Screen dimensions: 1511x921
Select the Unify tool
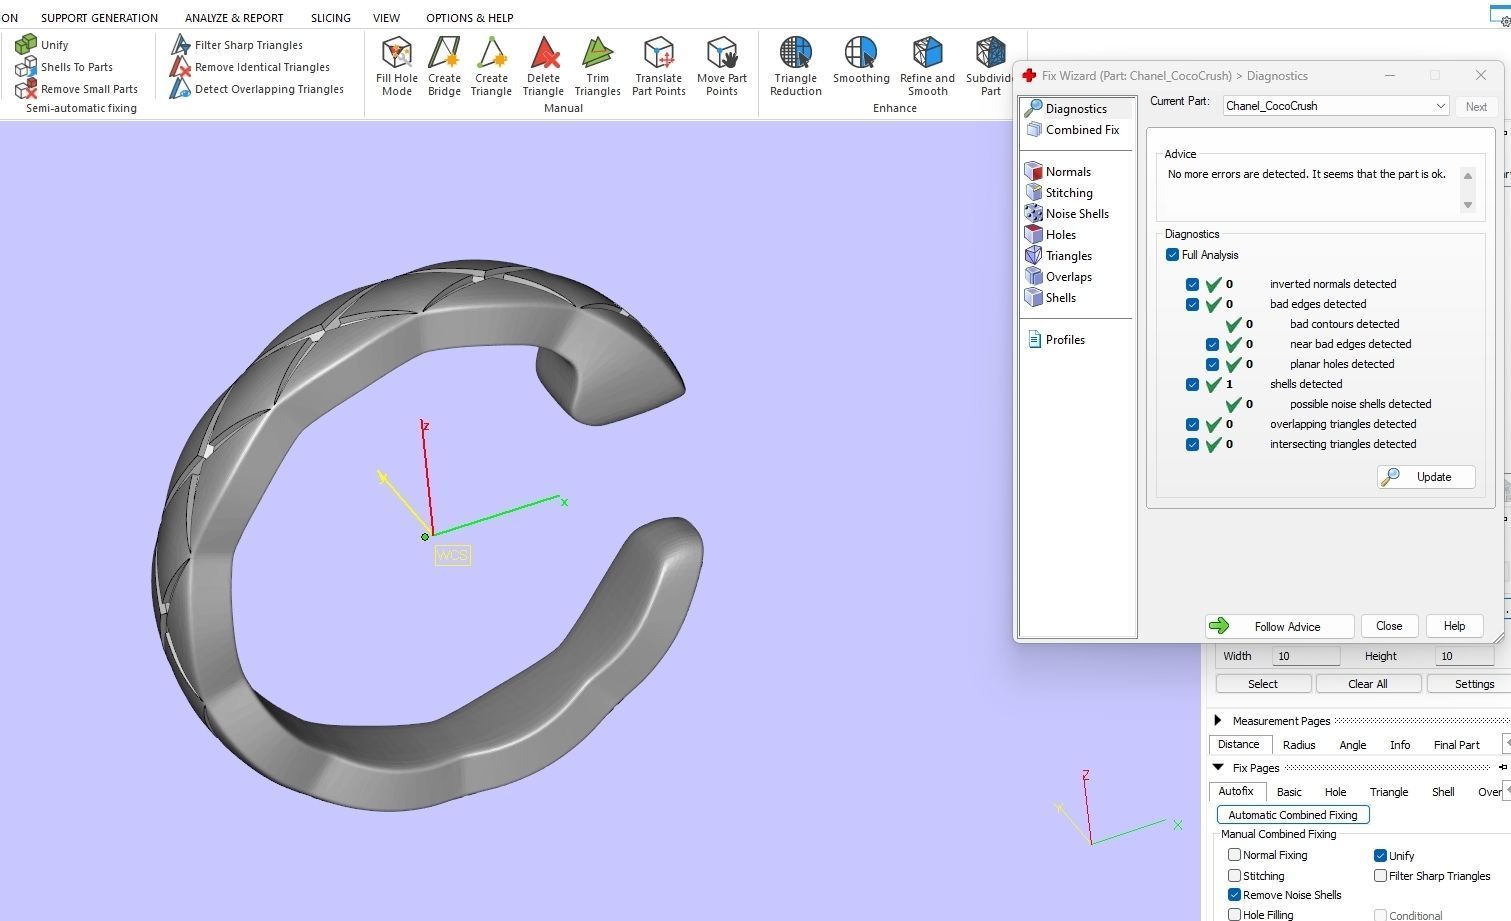(42, 45)
